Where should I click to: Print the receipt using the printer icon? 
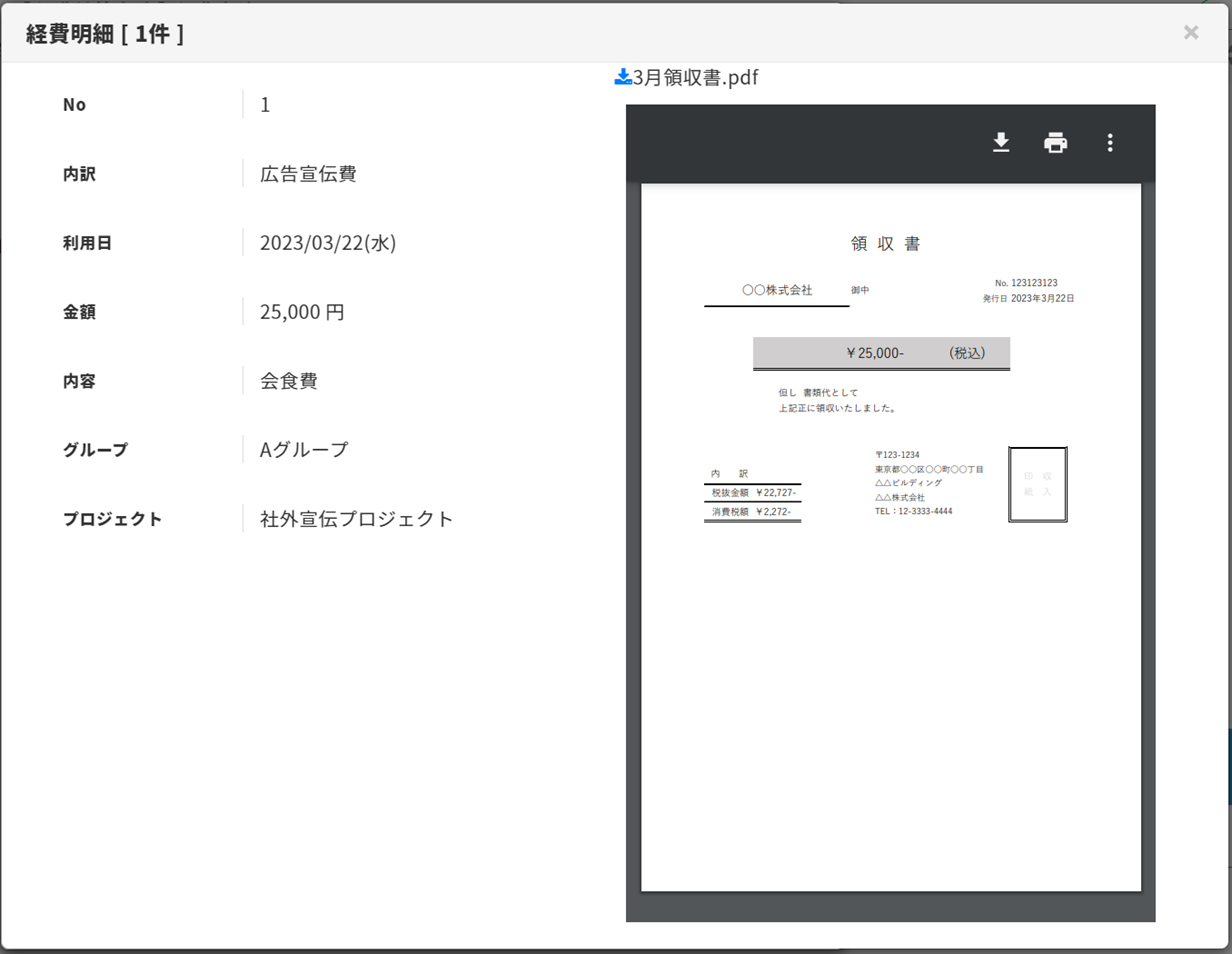[1055, 143]
